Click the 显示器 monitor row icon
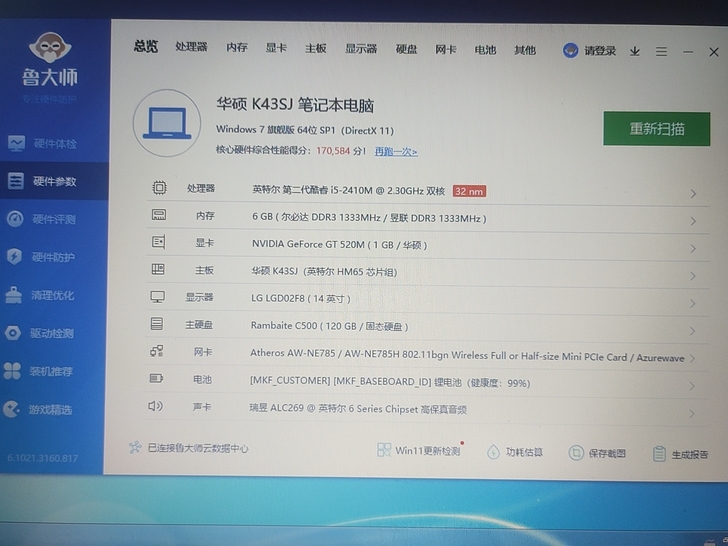The height and width of the screenshot is (546, 728). [157, 297]
